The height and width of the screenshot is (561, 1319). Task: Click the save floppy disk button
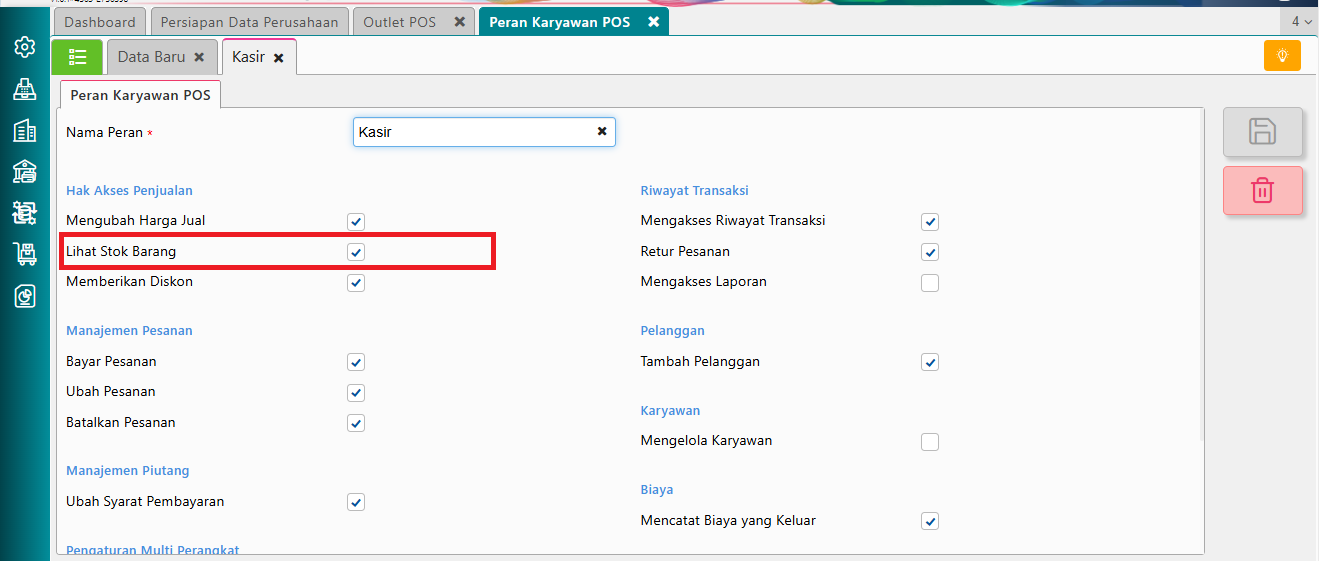[x=1263, y=132]
